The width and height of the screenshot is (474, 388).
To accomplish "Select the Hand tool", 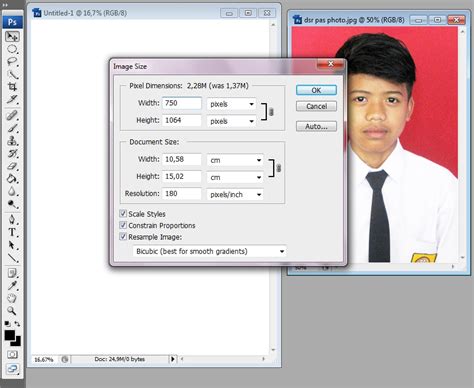I will [12, 298].
